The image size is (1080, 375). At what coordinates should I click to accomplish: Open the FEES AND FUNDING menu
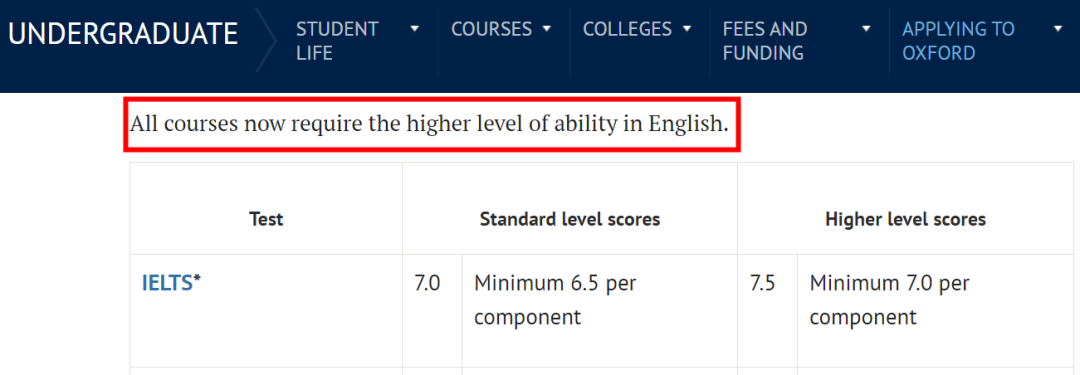click(765, 41)
